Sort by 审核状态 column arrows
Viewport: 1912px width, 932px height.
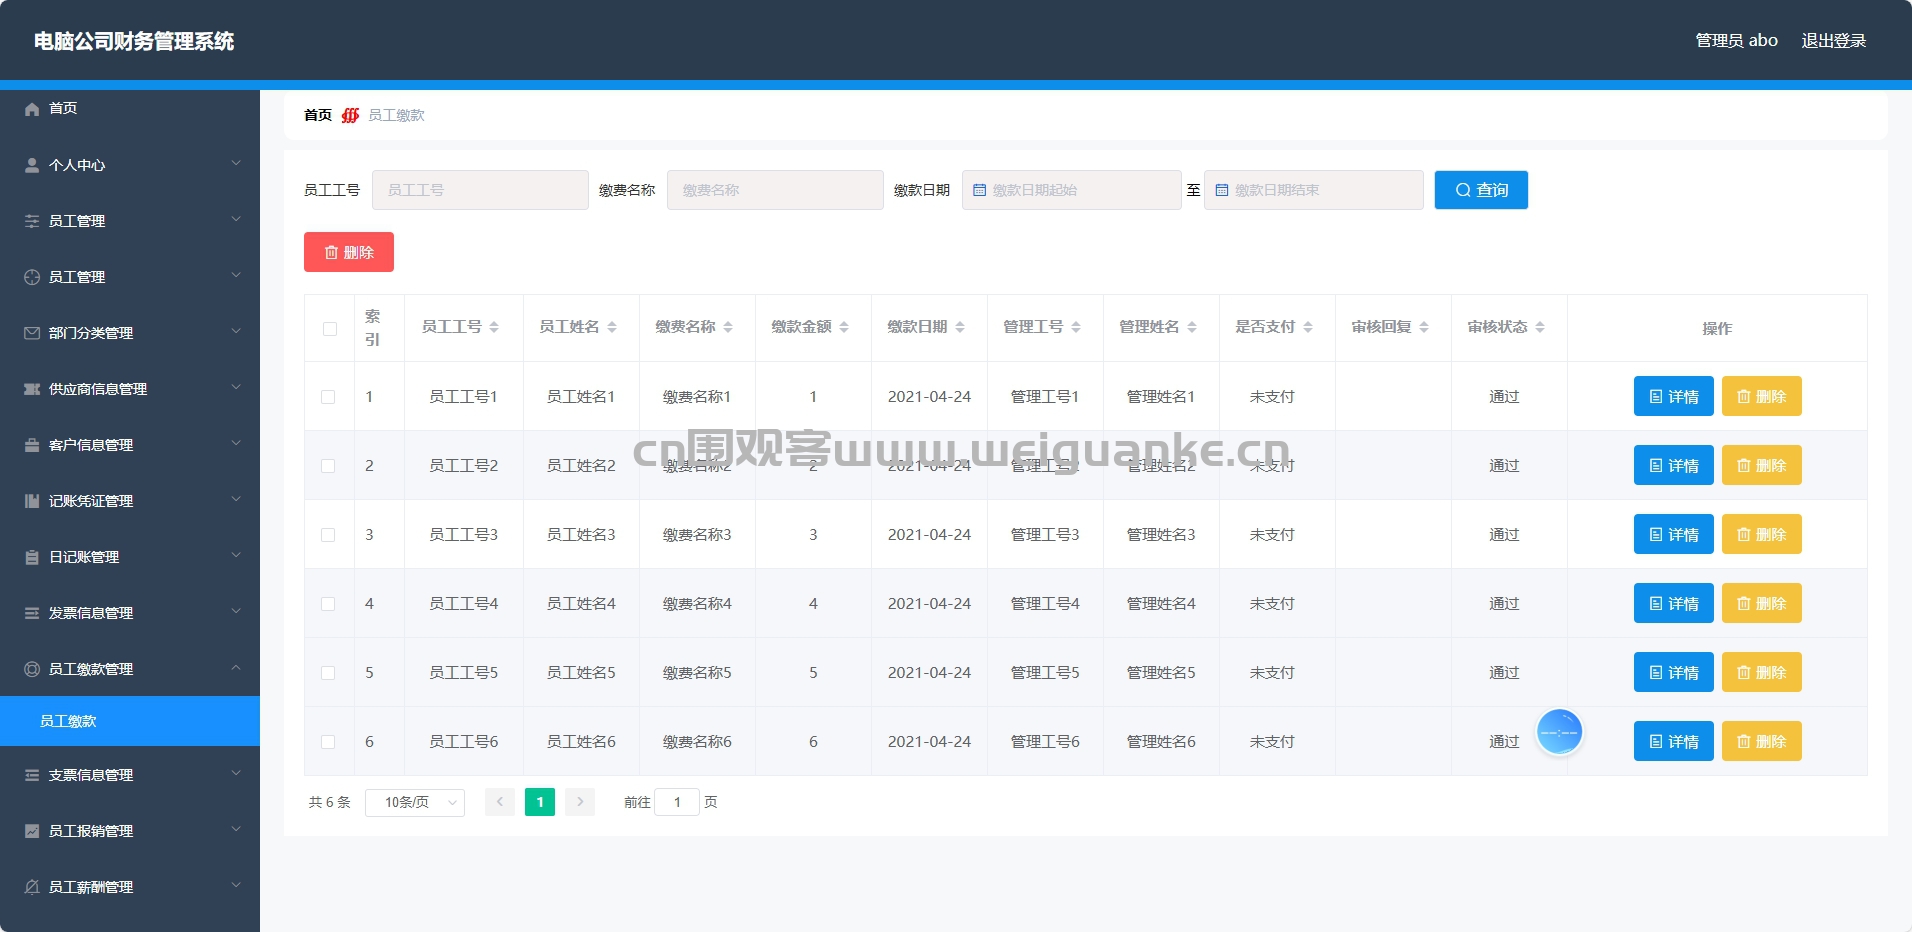(1540, 327)
